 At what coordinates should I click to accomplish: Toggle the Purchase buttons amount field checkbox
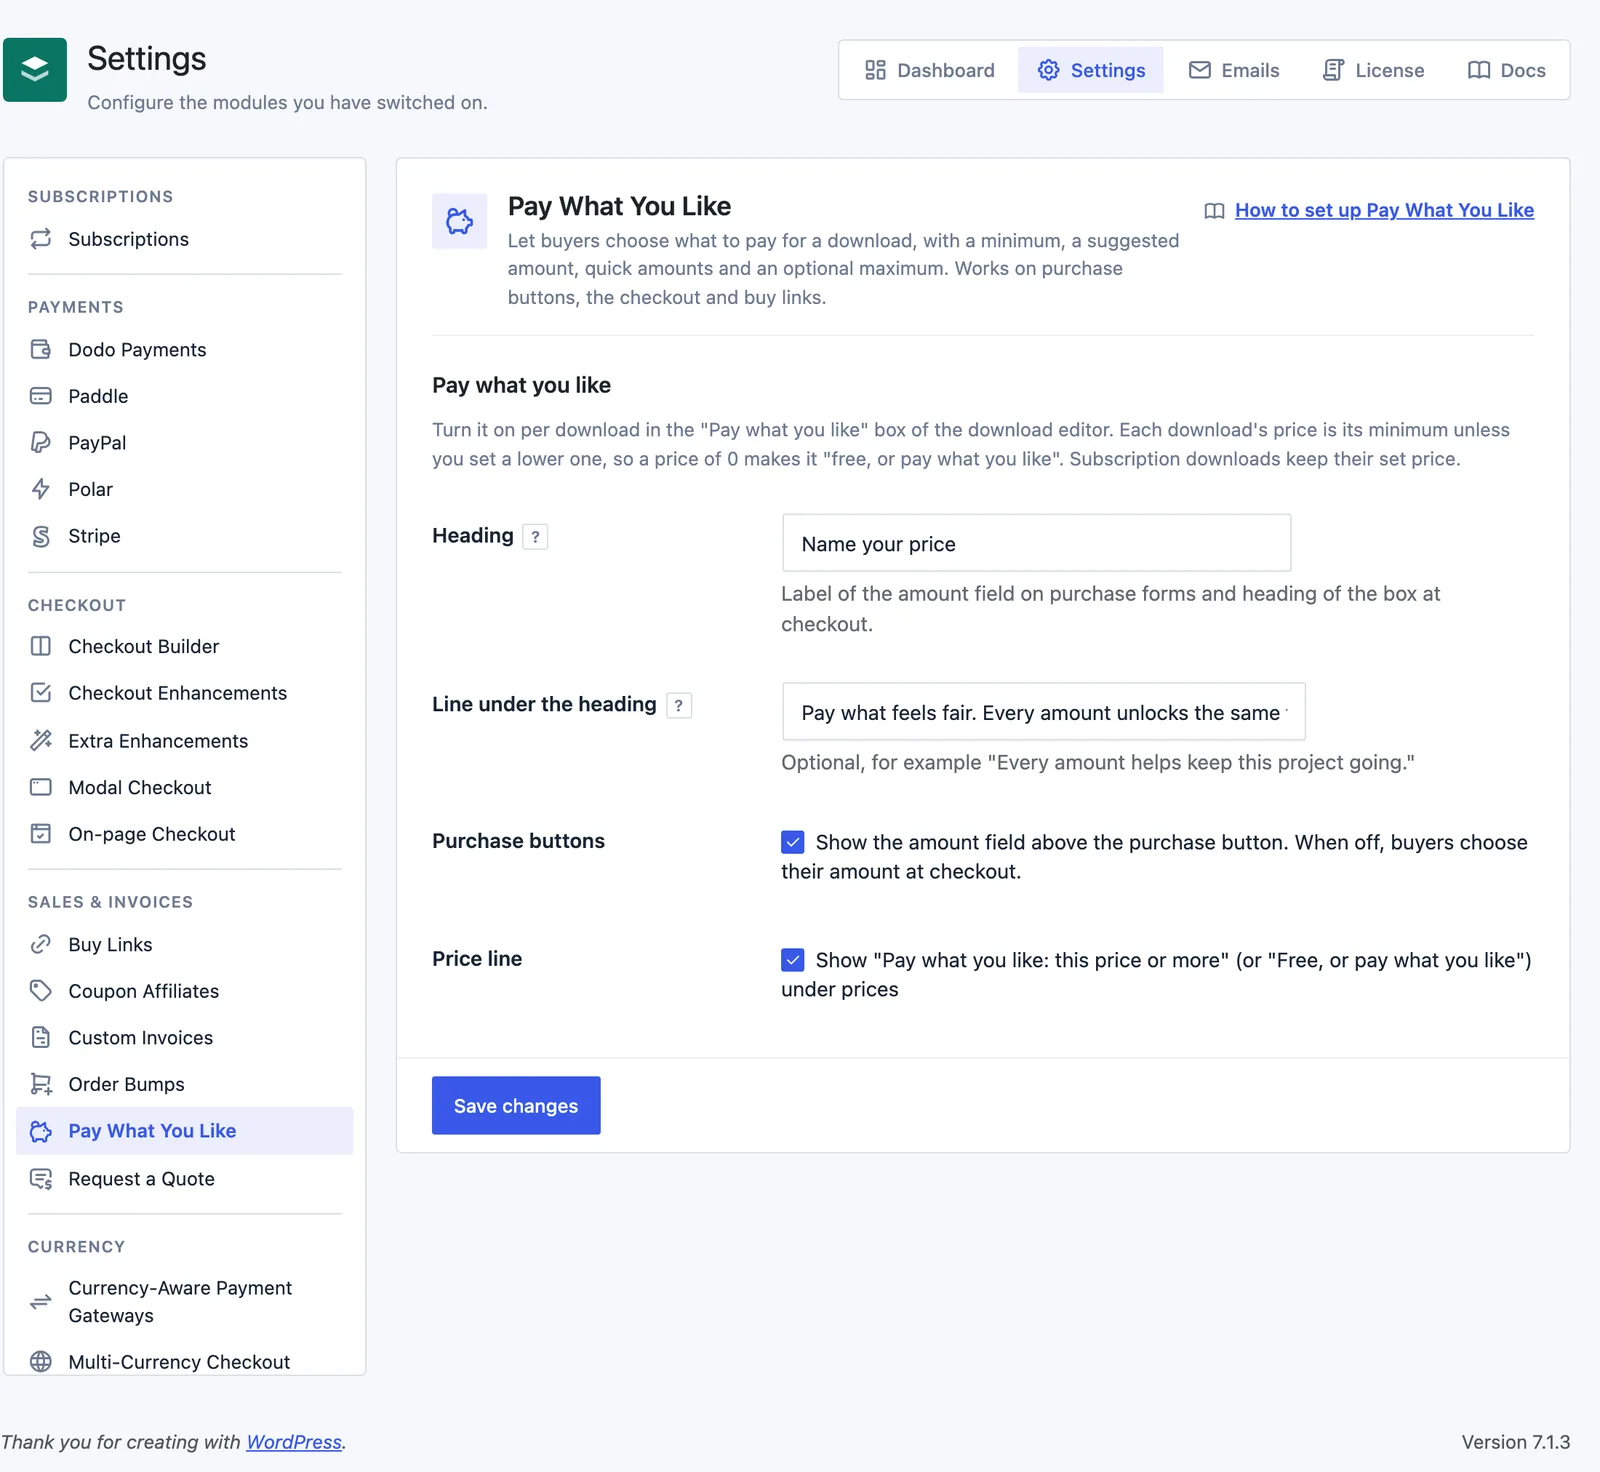click(793, 842)
